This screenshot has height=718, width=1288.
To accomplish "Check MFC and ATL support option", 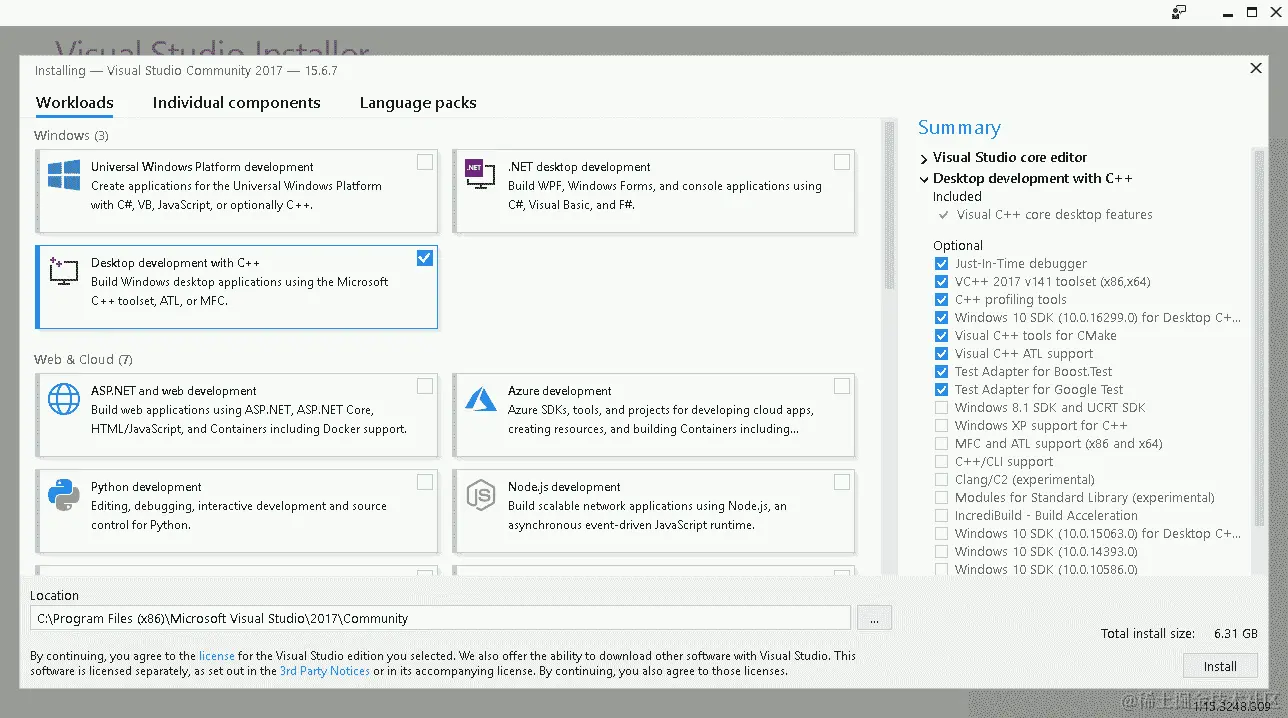I will click(941, 444).
